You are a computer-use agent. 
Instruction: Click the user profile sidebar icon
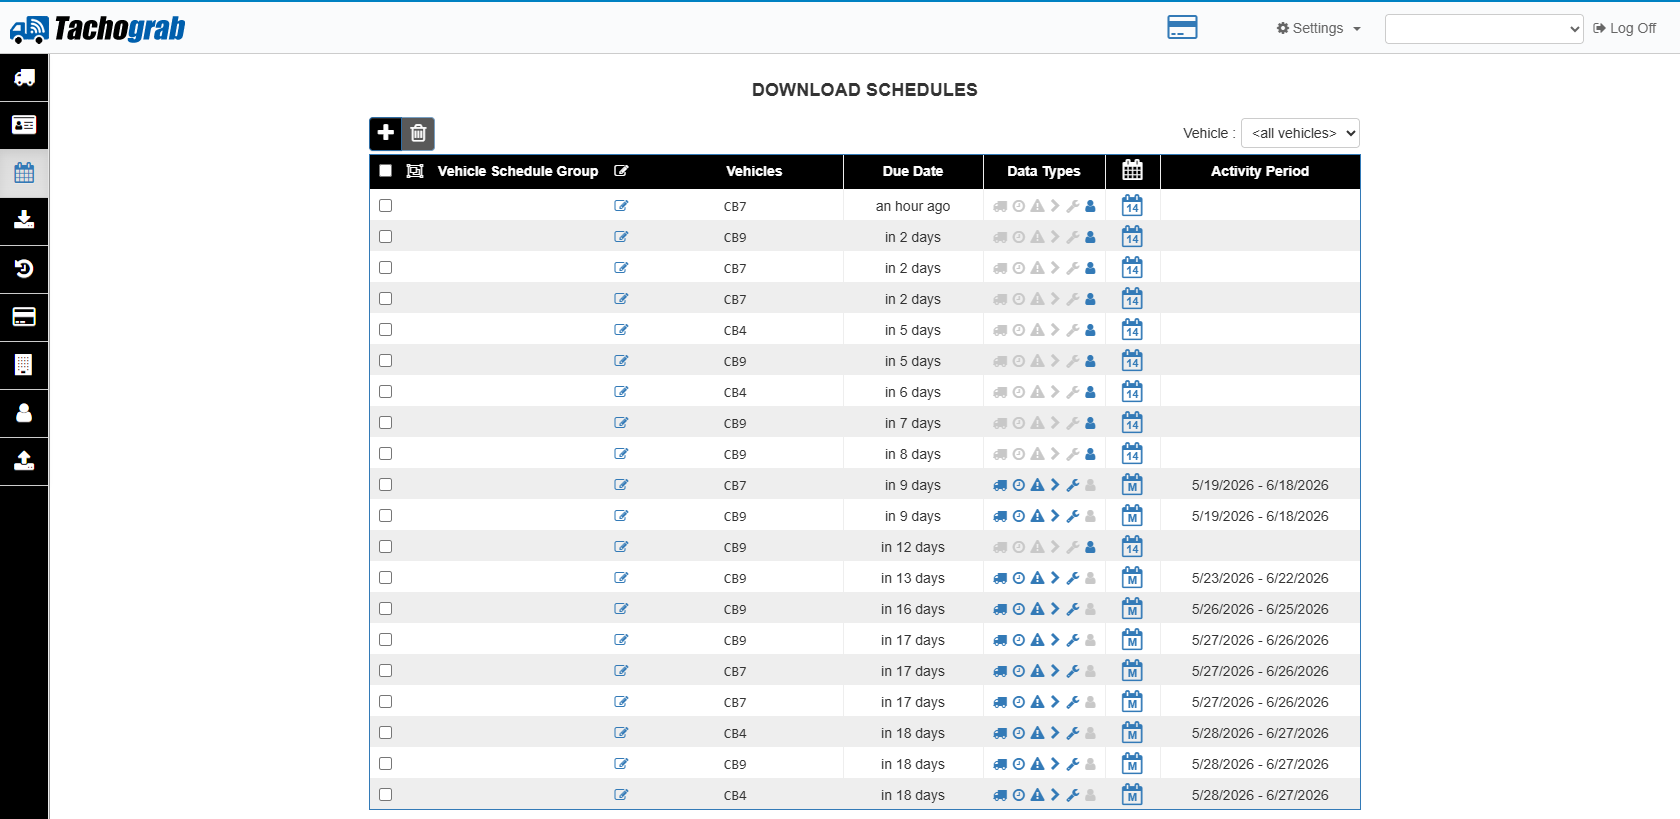coord(24,412)
